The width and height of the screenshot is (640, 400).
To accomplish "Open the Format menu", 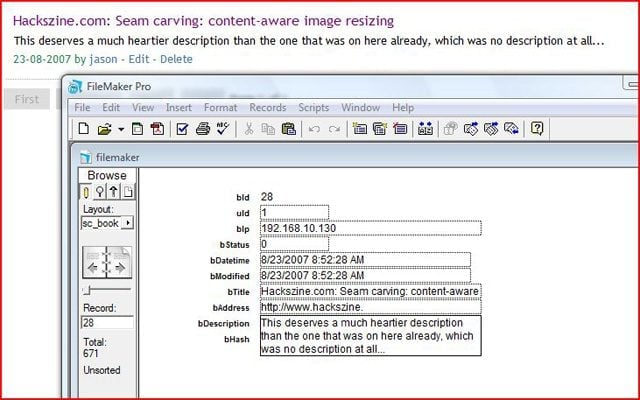I will (x=220, y=108).
